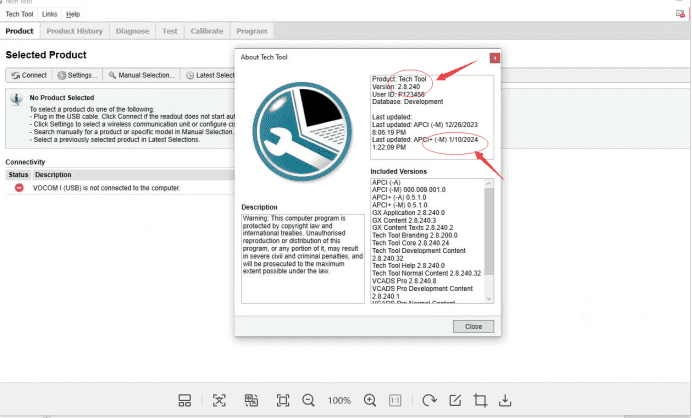Viewport: 692px width, 418px height.
Task: Click the text recognition scan icon
Action: (x=219, y=400)
